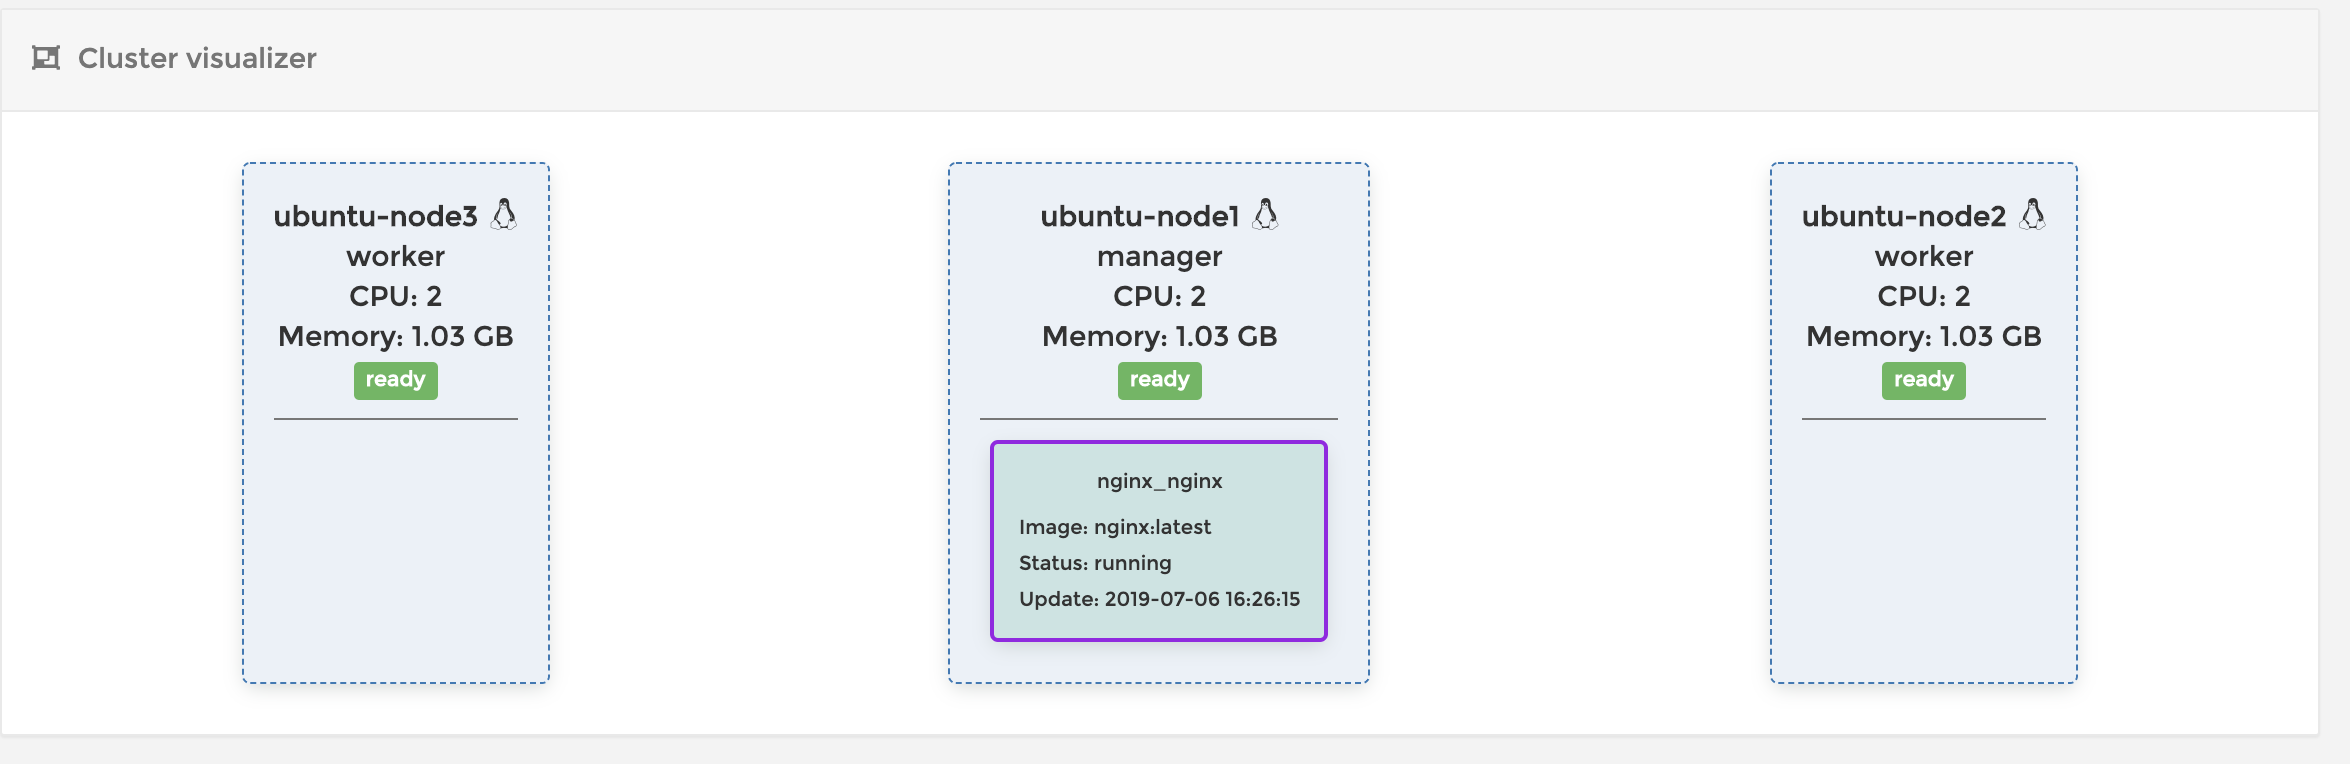Viewport: 2350px width, 764px height.
Task: Click the ready badge on ubuntu-node2
Action: pyautogui.click(x=1923, y=380)
